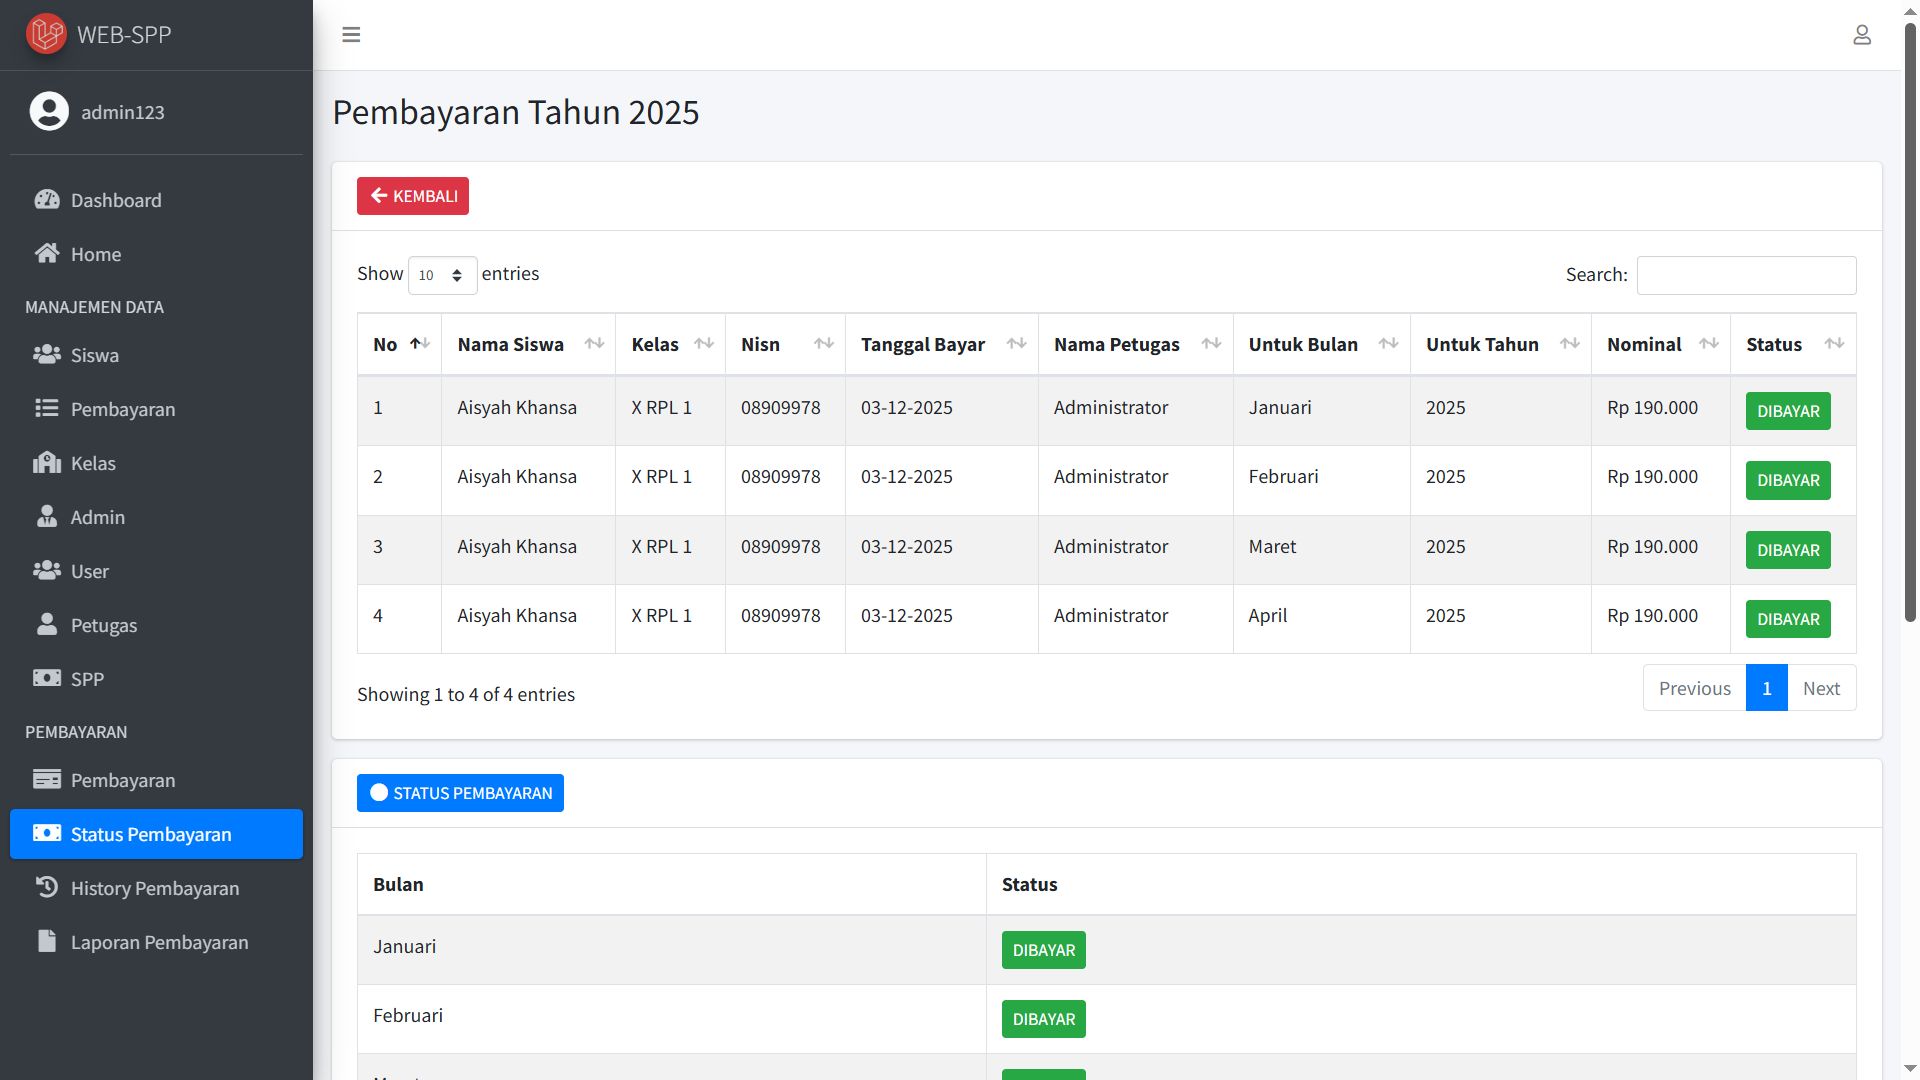The image size is (1920, 1080).
Task: Go to Next pagination page
Action: pos(1820,688)
